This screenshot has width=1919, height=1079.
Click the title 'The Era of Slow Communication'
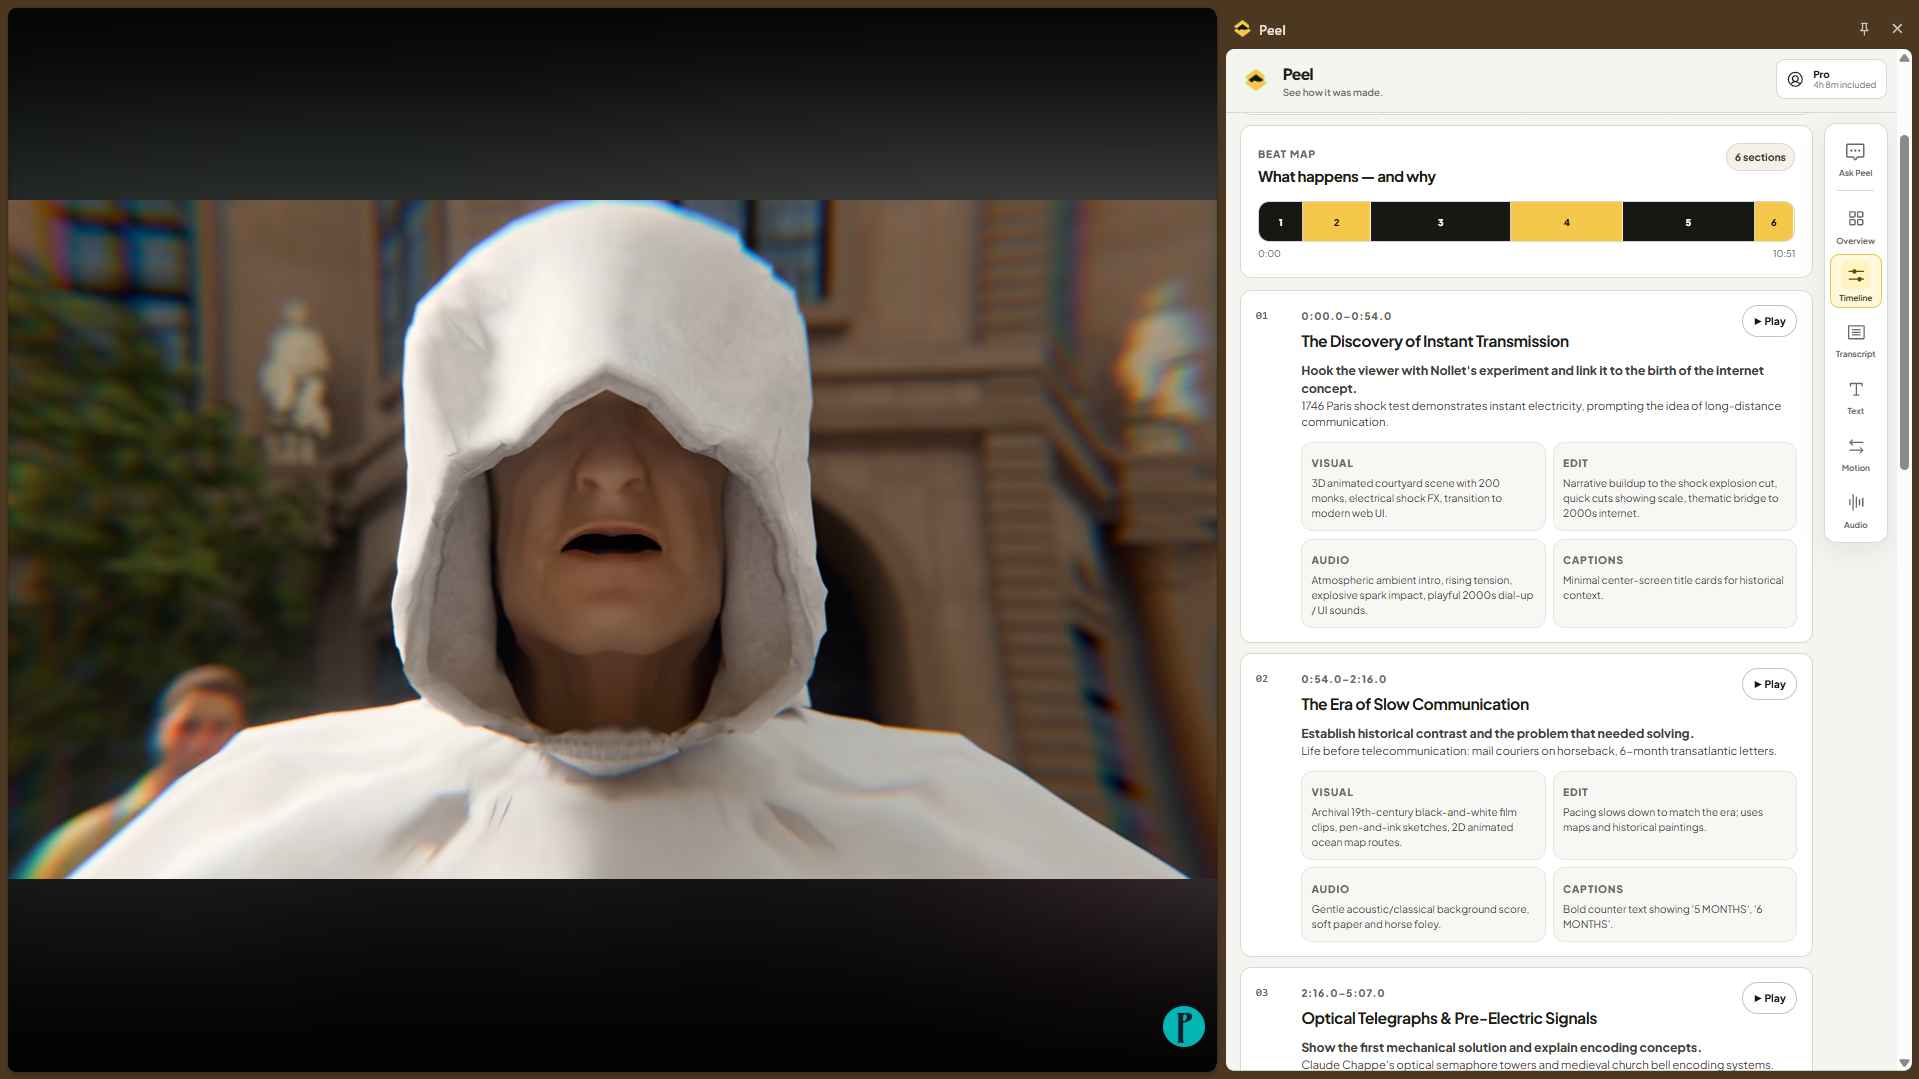coord(1414,705)
